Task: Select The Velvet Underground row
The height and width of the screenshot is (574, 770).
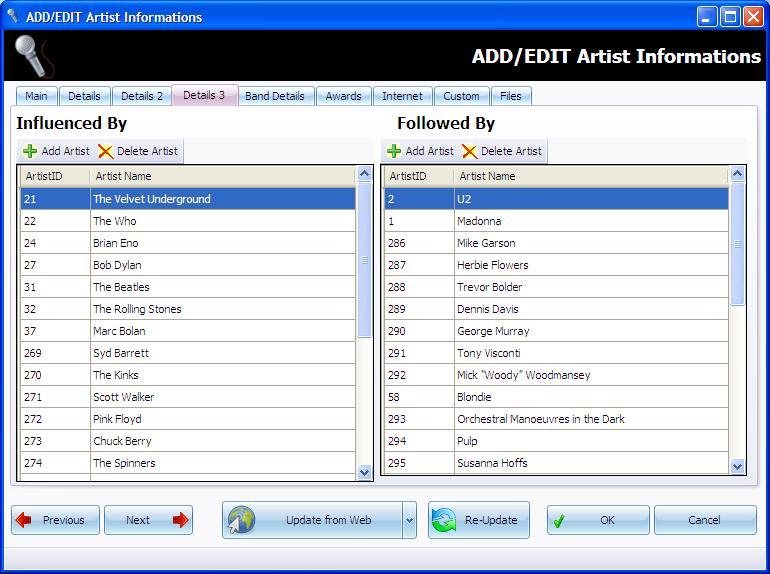Action: 188,199
